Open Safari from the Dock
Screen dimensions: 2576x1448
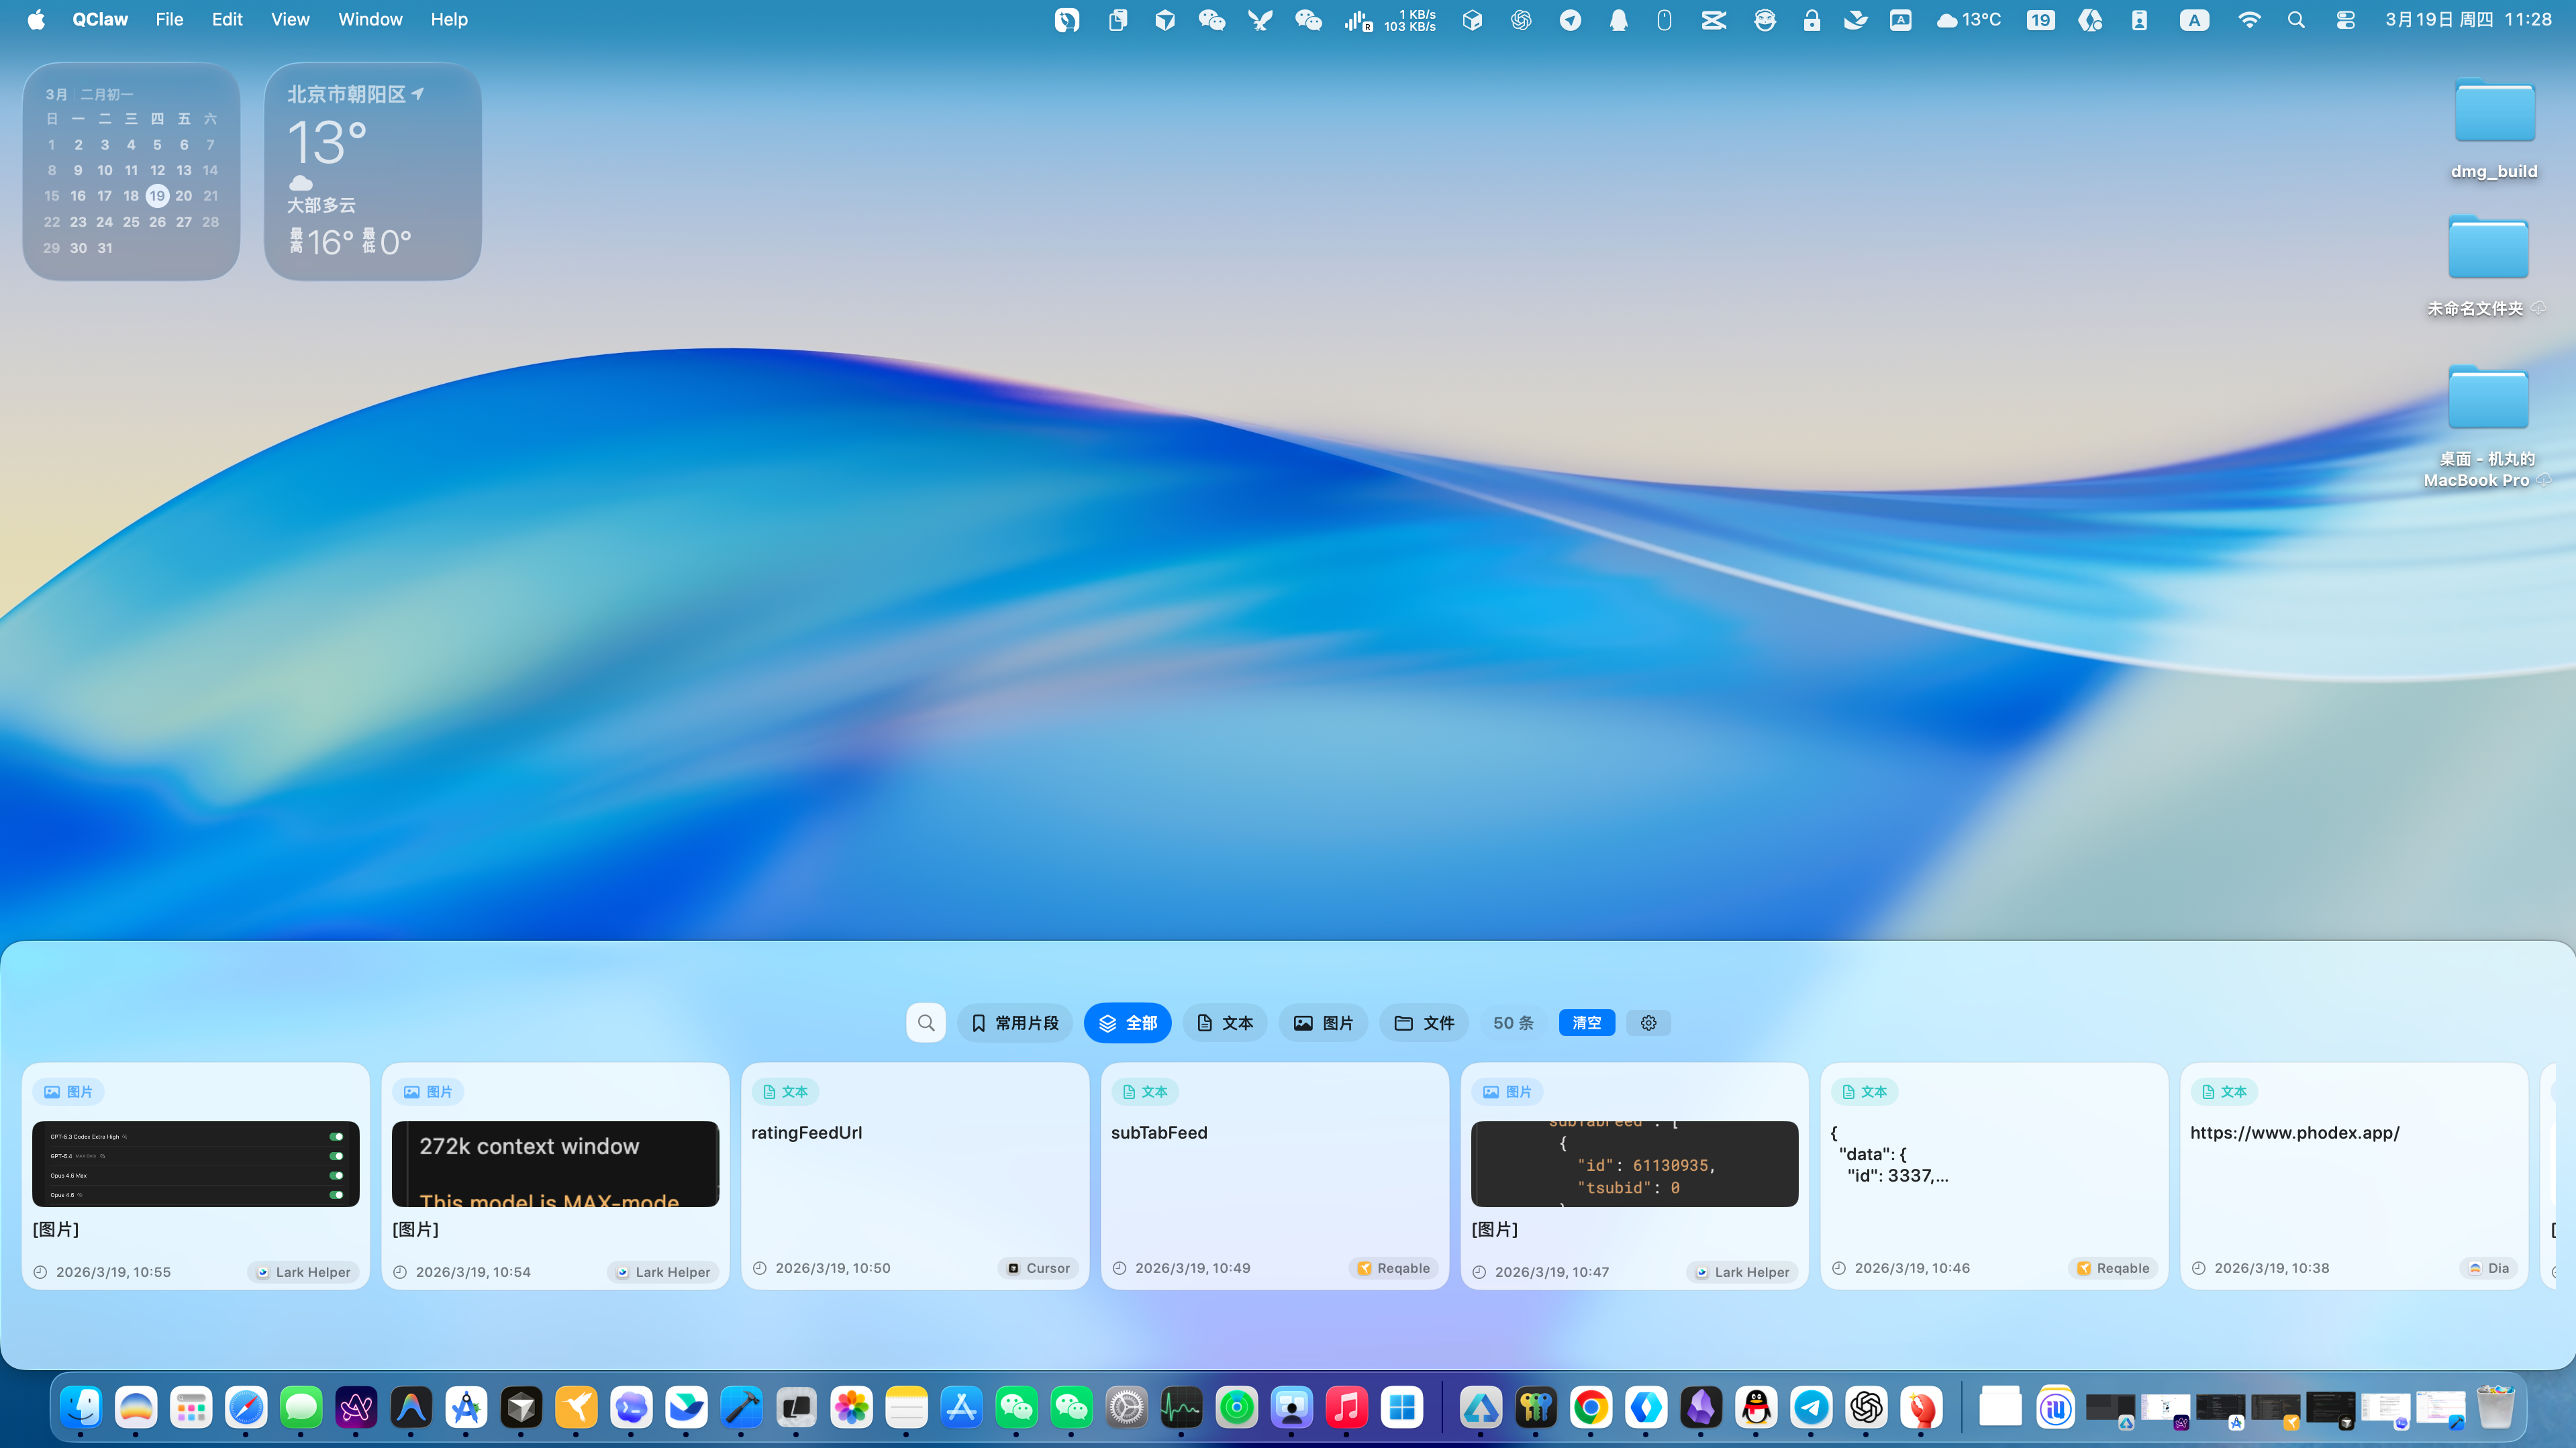coord(246,1407)
